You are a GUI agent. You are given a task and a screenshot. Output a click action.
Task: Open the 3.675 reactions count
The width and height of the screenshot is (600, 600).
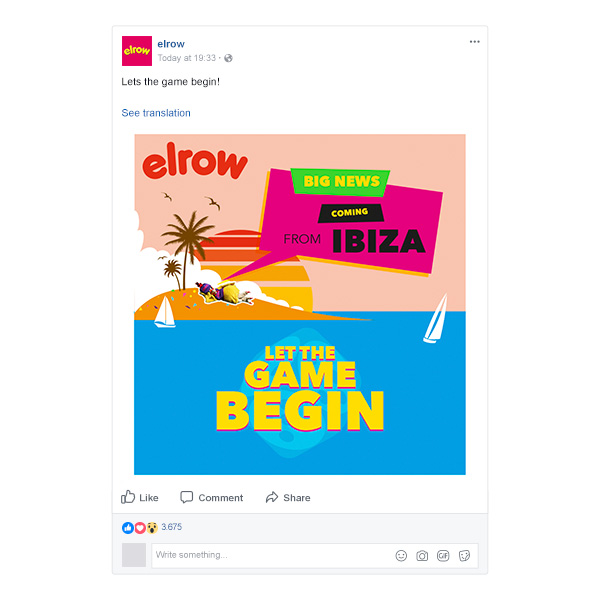click(171, 527)
